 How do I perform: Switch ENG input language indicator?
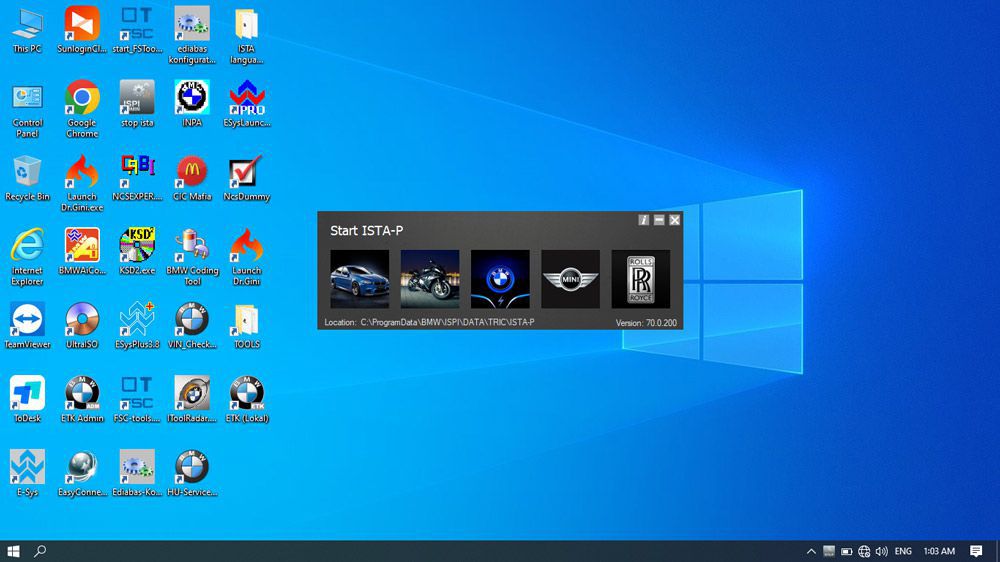tap(903, 552)
